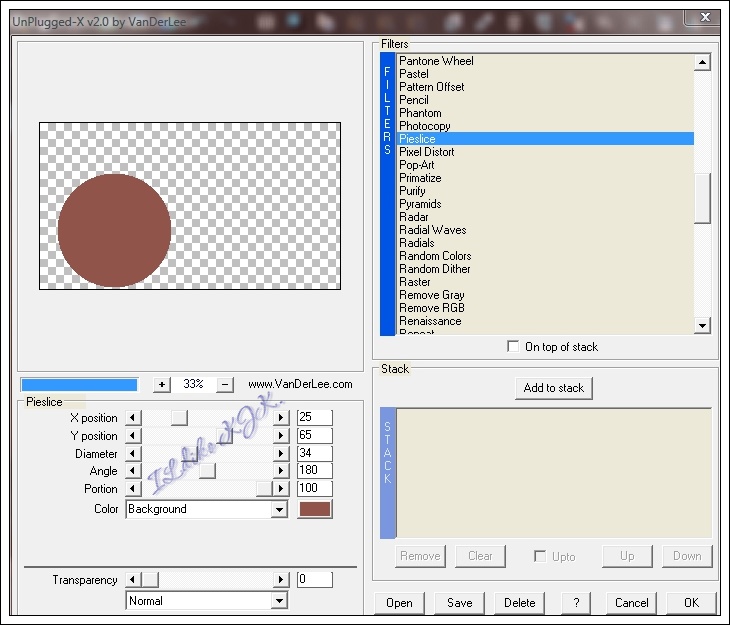The height and width of the screenshot is (625, 730).
Task: Pick the brown color swatch
Action: point(315,509)
